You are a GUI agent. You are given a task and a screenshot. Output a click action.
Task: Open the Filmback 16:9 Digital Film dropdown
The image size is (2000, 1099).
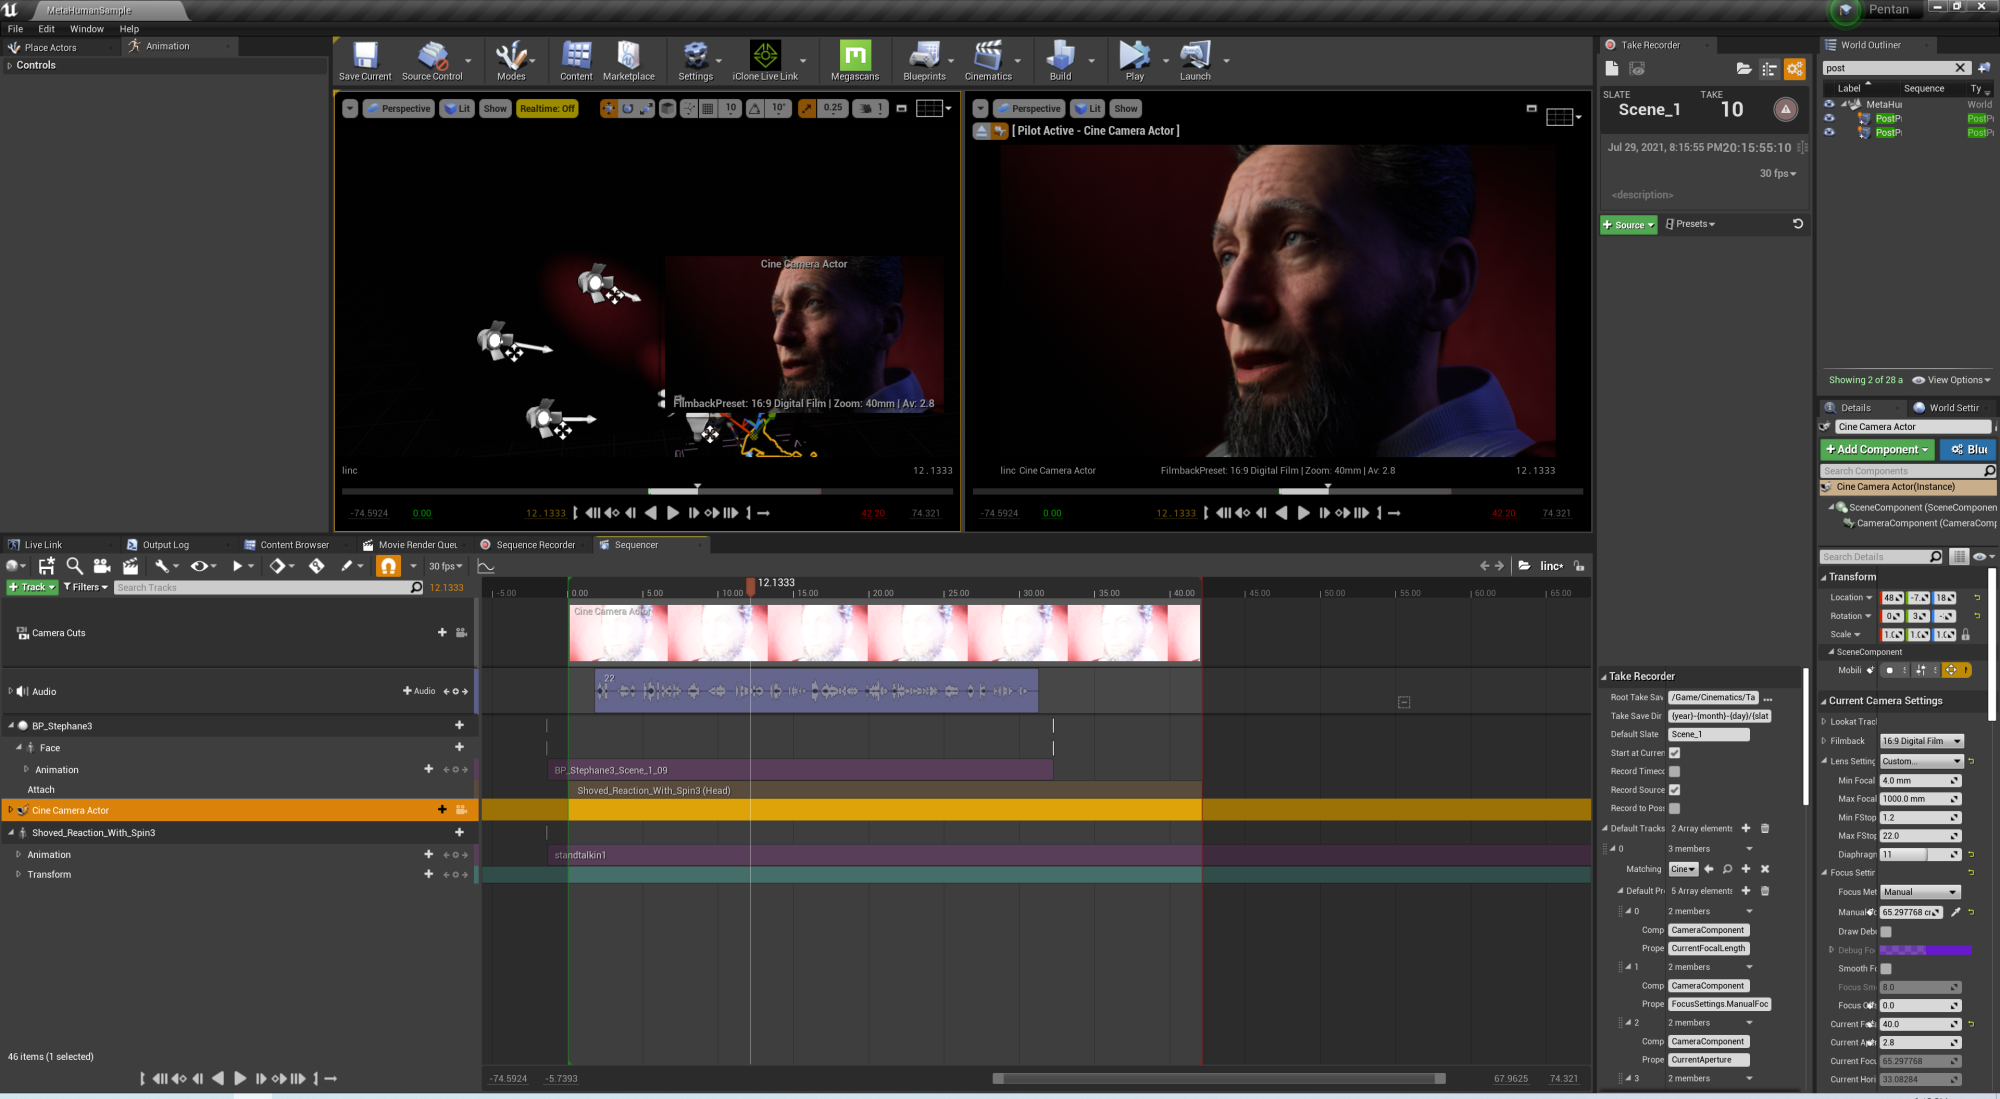(1921, 741)
